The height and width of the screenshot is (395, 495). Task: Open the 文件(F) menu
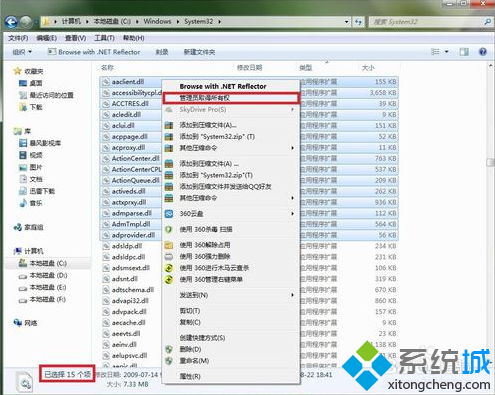[18, 38]
